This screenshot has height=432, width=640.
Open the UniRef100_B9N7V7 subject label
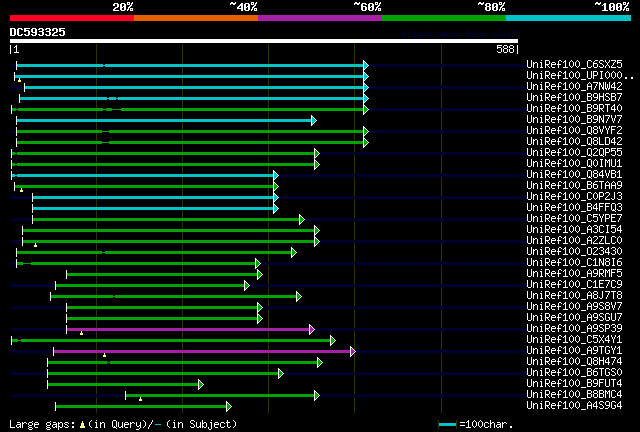click(x=574, y=119)
